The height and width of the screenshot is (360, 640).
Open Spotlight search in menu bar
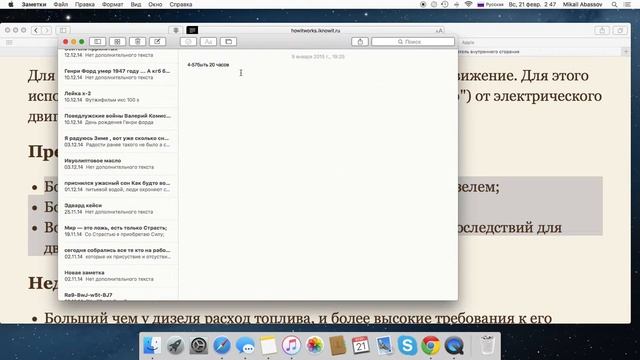pos(614,4)
